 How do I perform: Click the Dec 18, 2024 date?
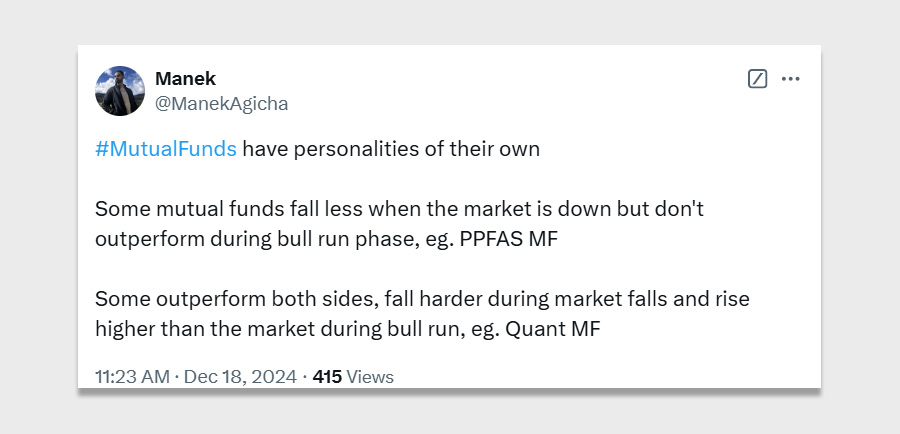click(241, 377)
